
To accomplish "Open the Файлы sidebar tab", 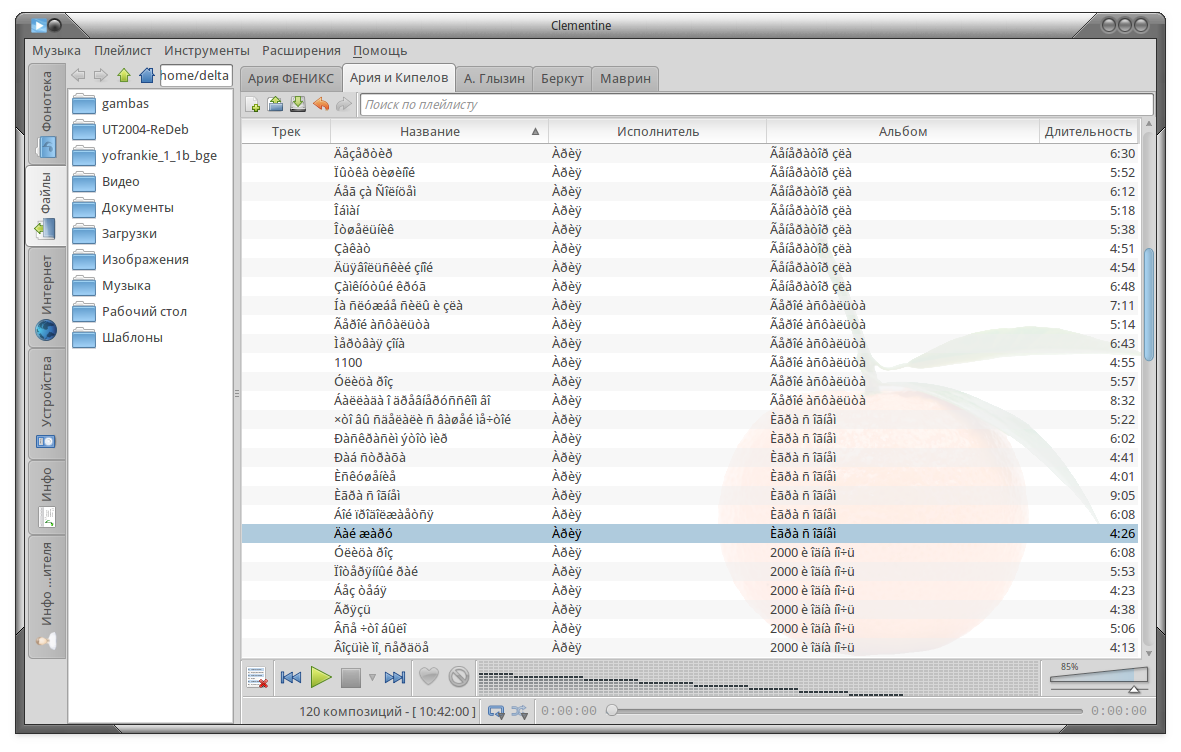I will 47,205.
